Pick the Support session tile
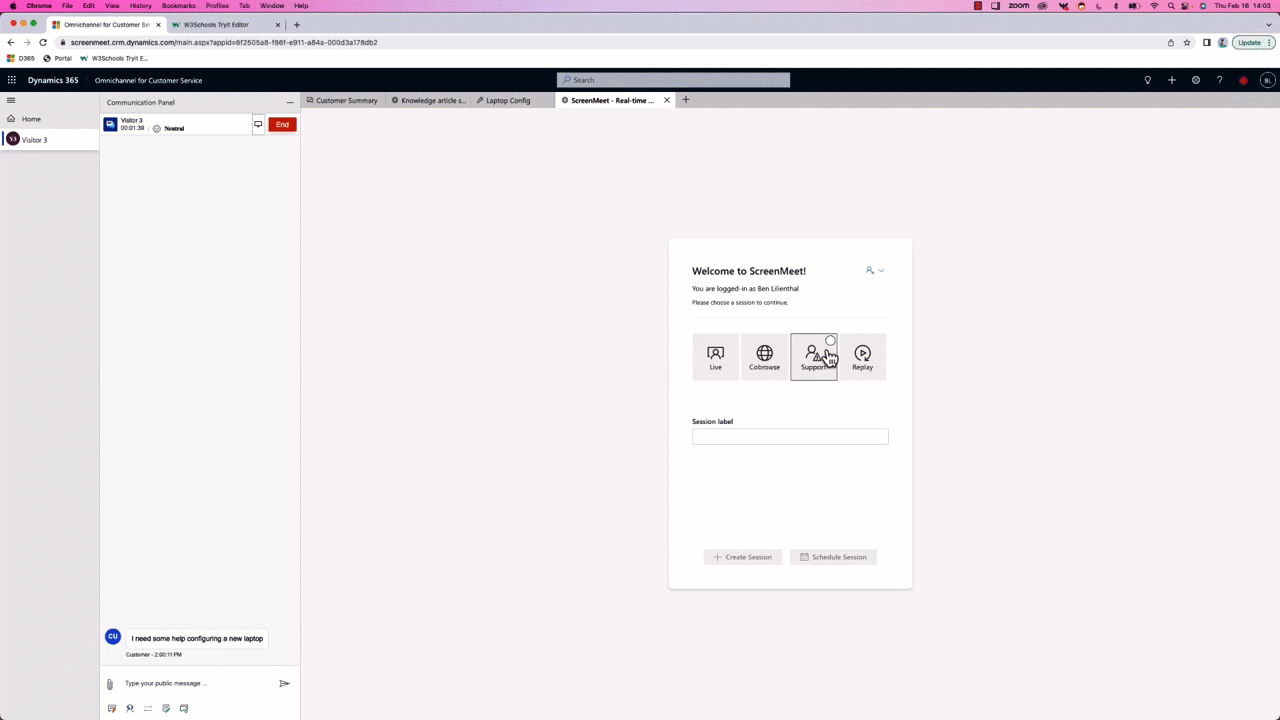This screenshot has width=1280, height=720. pos(814,357)
